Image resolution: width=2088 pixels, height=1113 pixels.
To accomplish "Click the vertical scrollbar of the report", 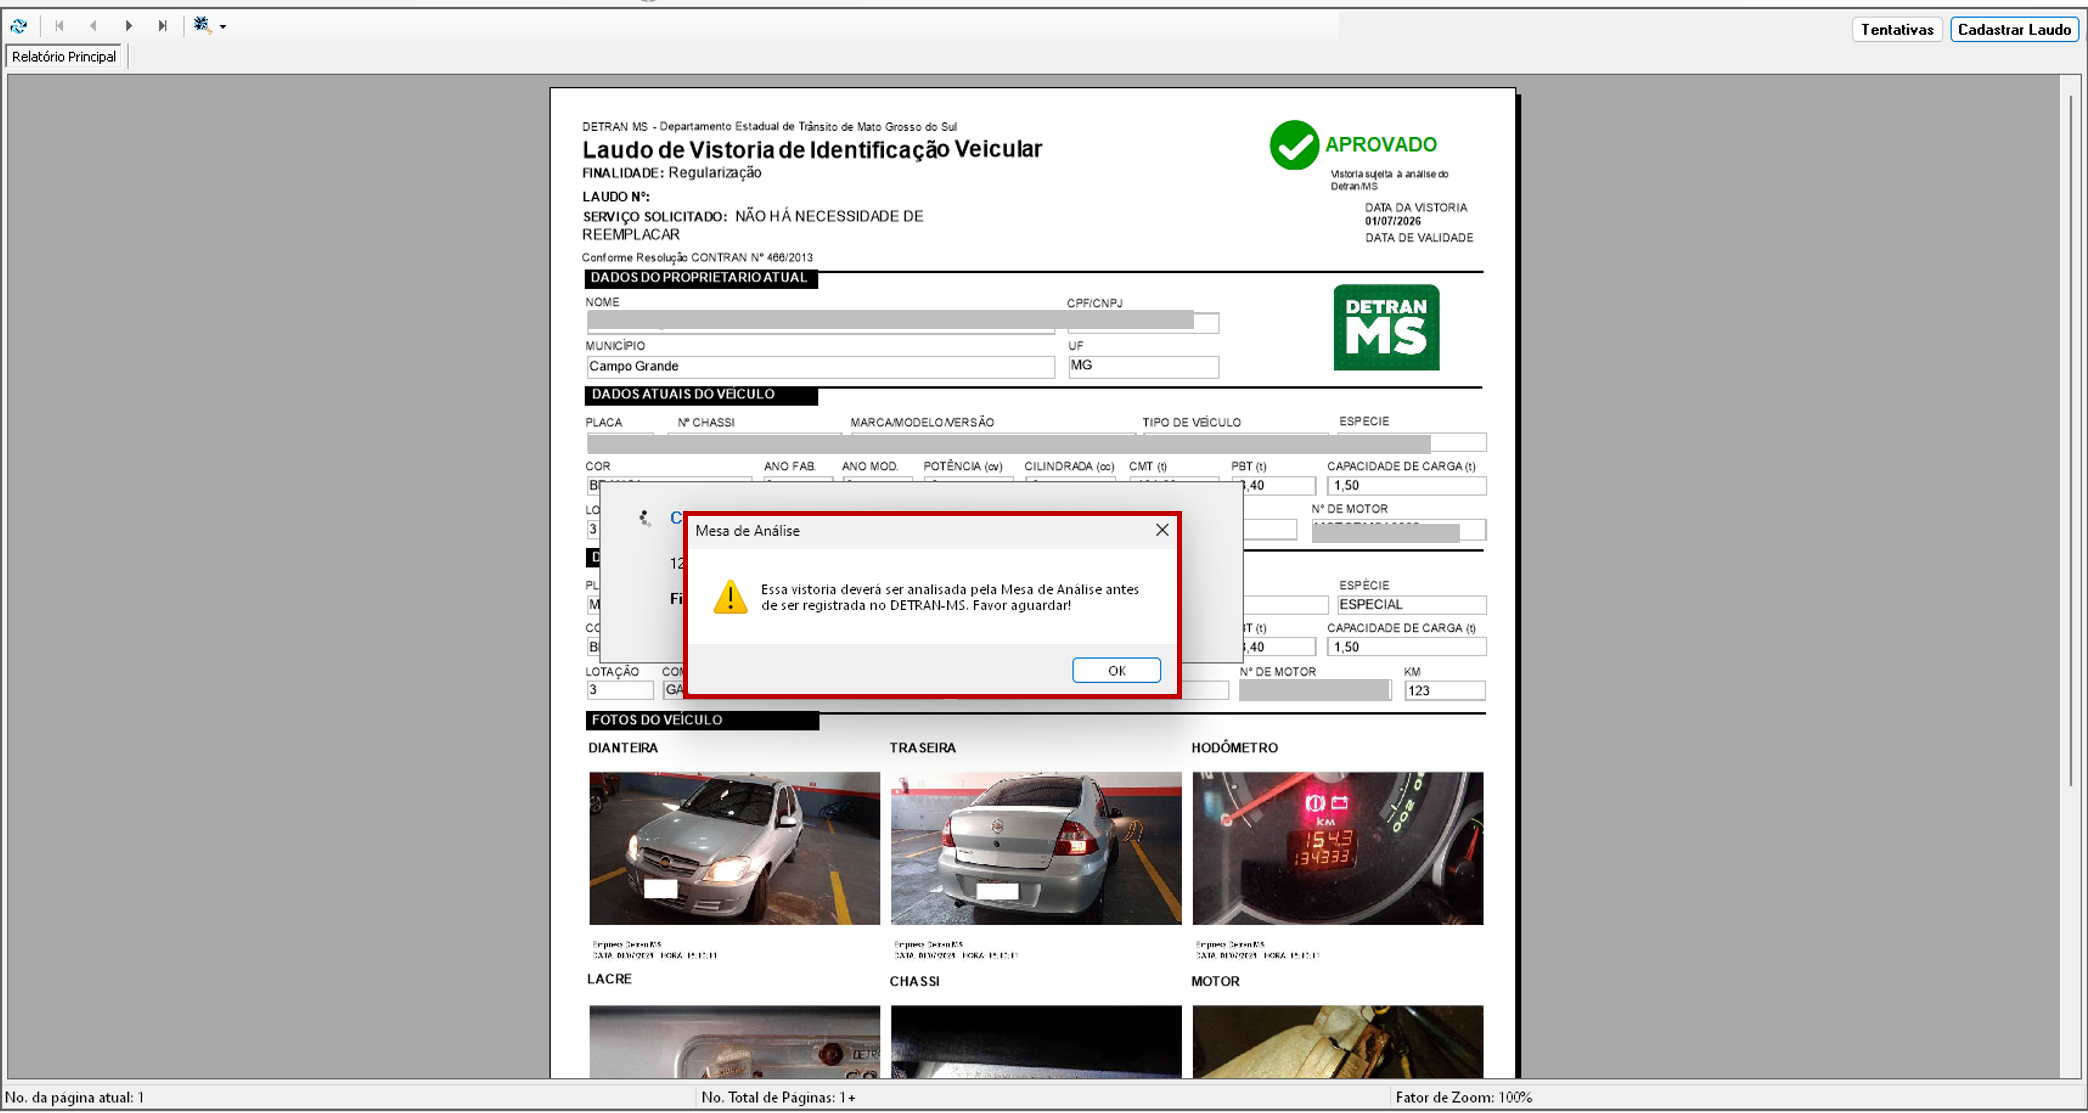I will pyautogui.click(x=2071, y=440).
